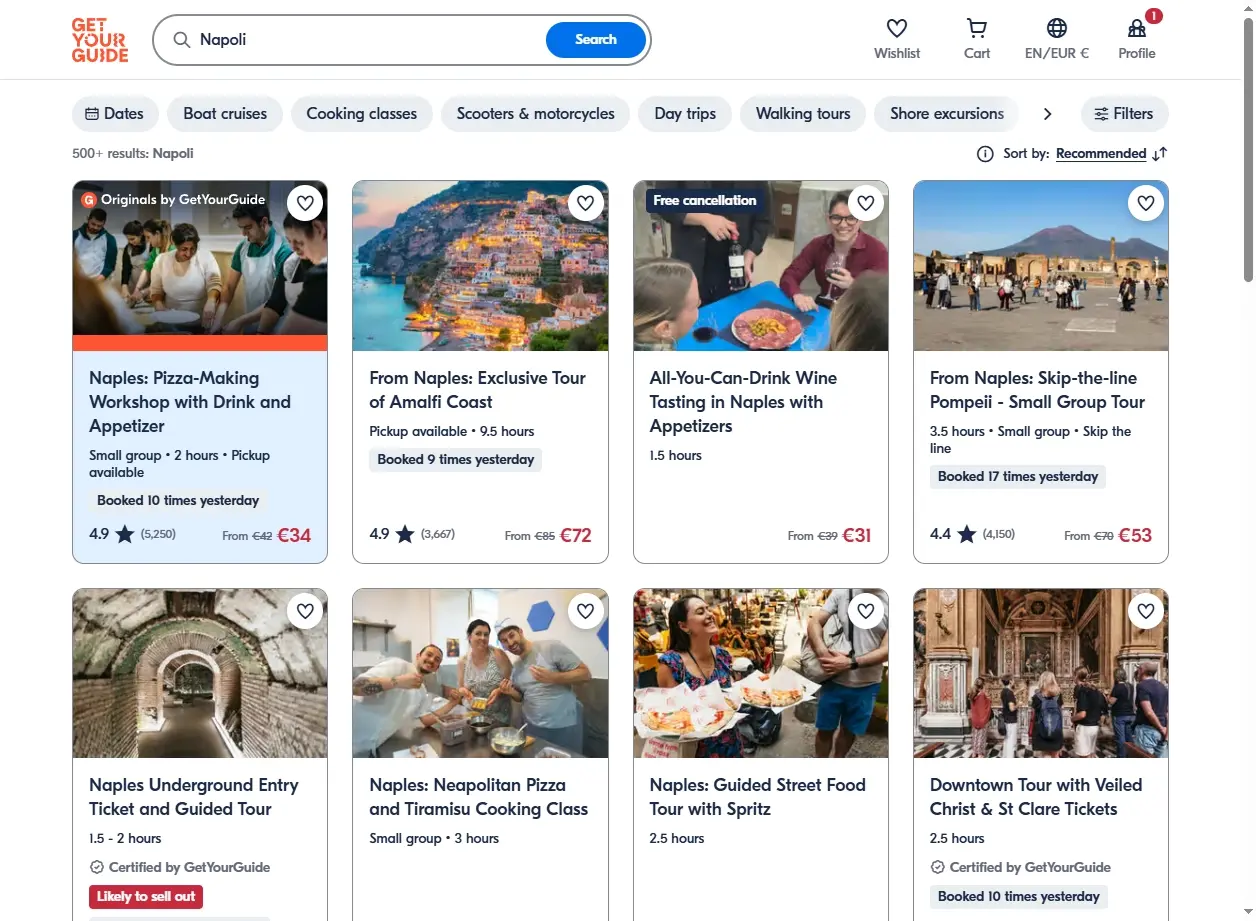The width and height of the screenshot is (1256, 921).
Task: Click the info icon beside Sort by
Action: (x=985, y=153)
